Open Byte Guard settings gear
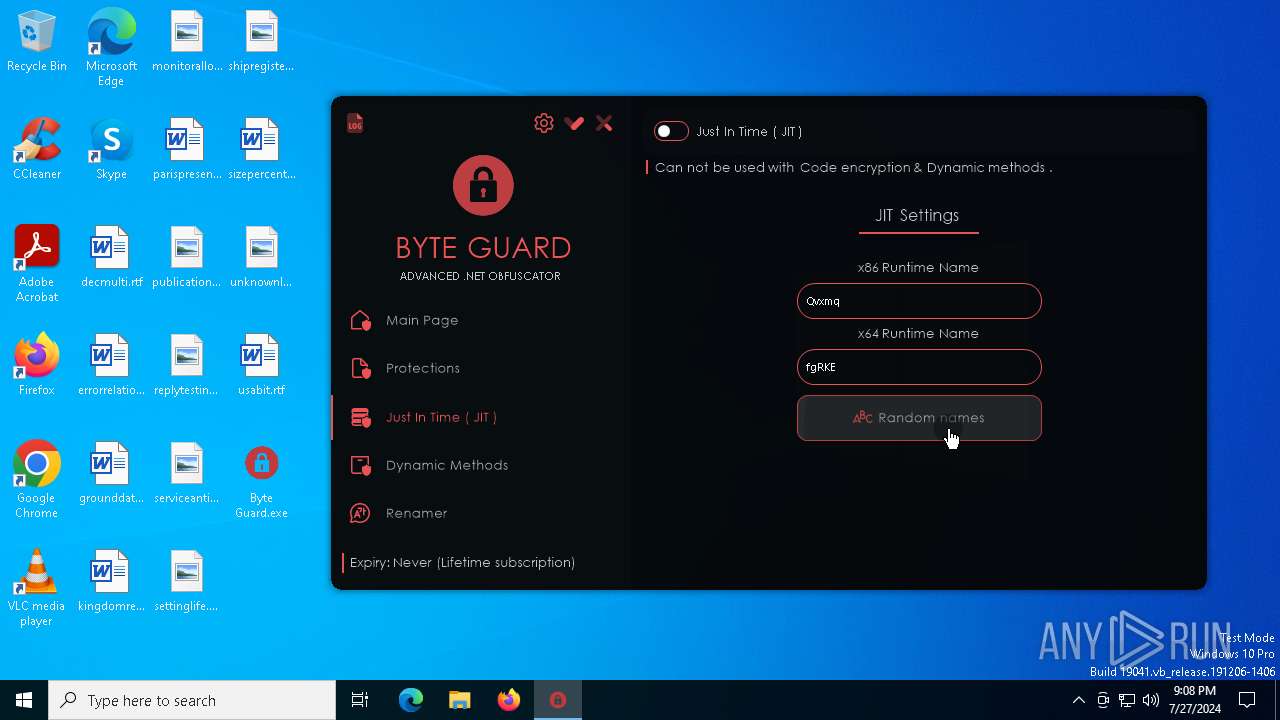This screenshot has height=720, width=1280. click(544, 123)
